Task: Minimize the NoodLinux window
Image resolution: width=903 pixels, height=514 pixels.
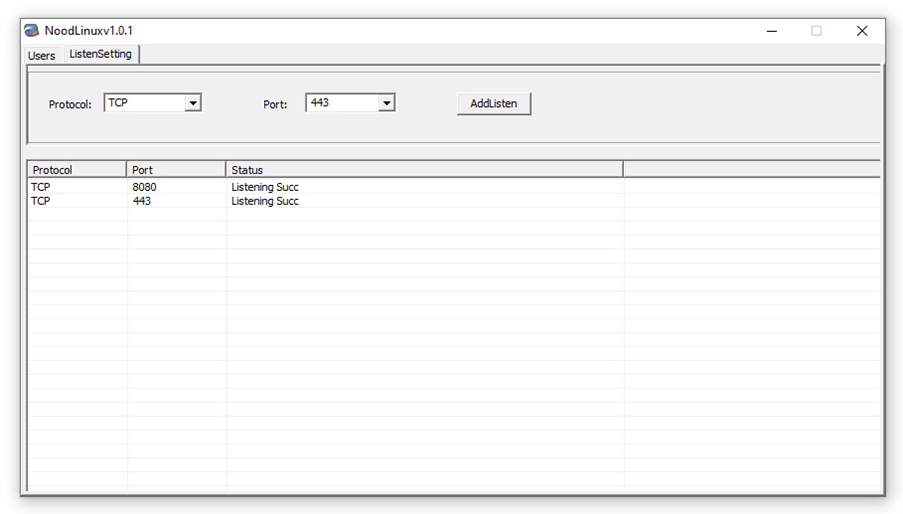Action: coord(772,31)
